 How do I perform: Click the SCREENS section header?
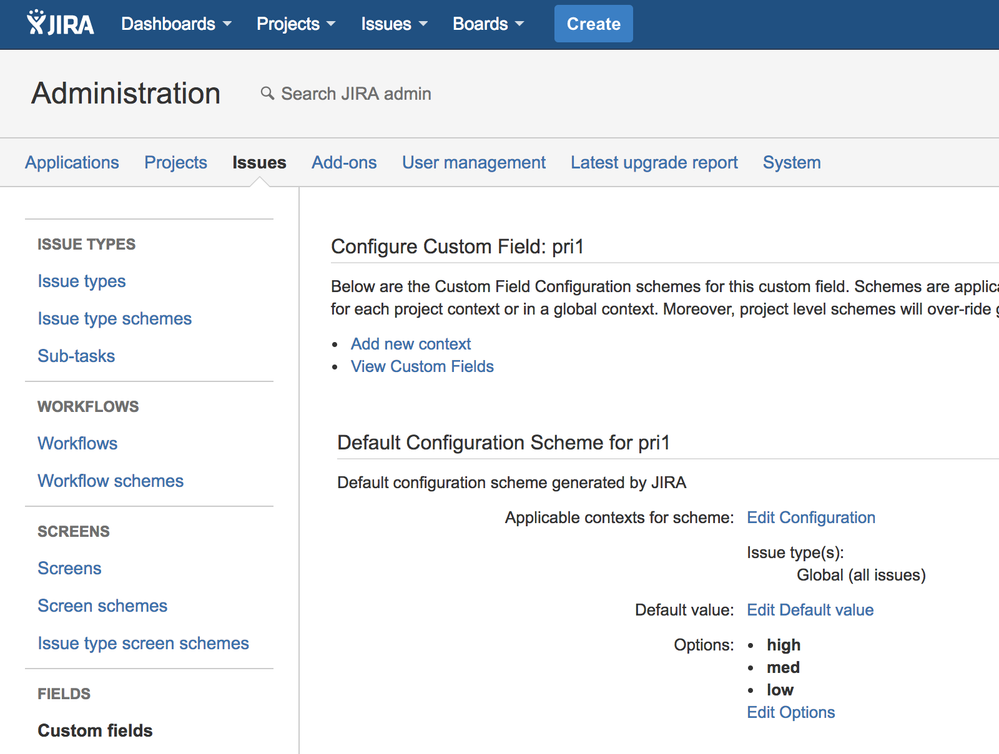click(x=73, y=532)
